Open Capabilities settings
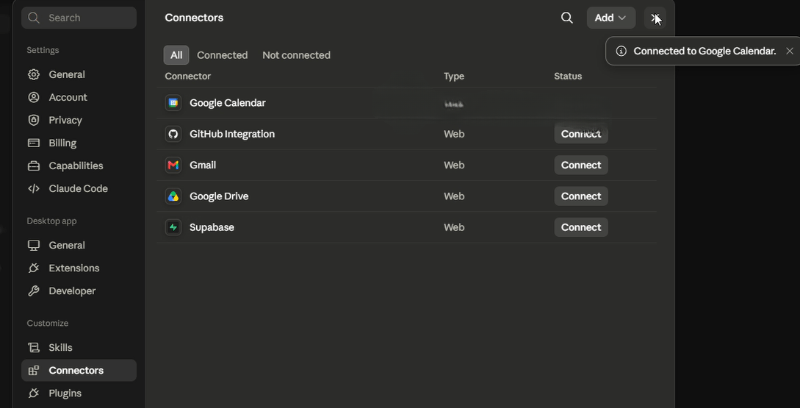Image resolution: width=800 pixels, height=408 pixels. point(79,166)
